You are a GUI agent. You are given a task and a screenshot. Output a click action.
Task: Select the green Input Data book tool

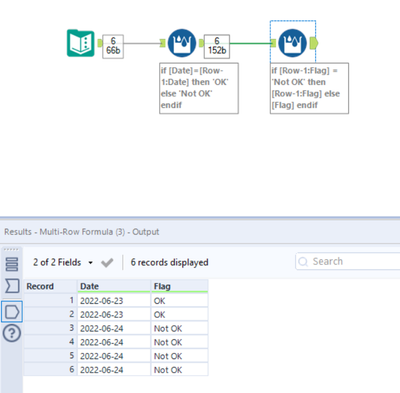point(81,43)
